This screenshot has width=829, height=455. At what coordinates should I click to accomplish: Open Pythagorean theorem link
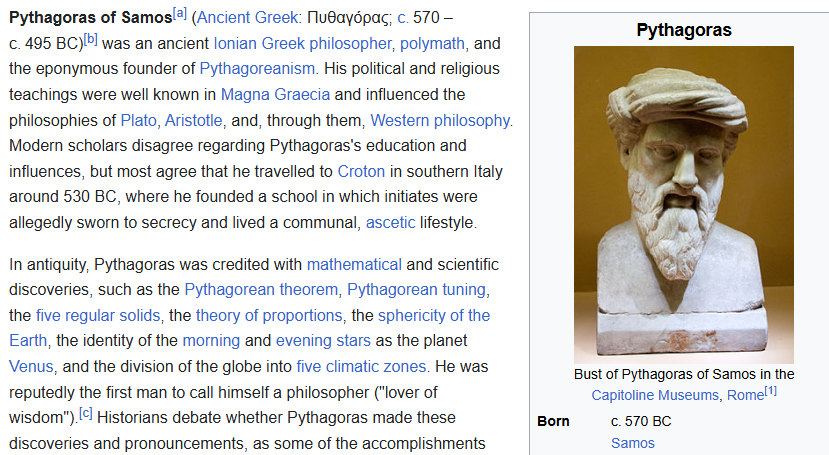261,290
